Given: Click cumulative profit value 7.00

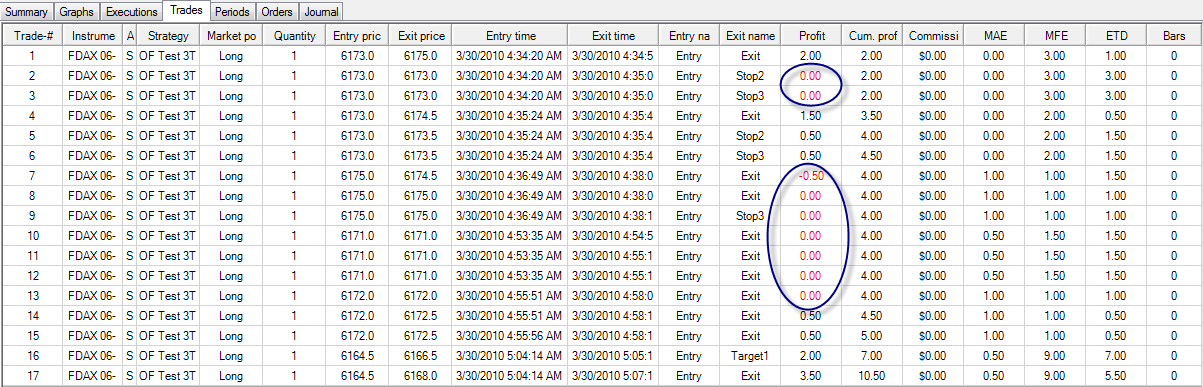Looking at the screenshot, I should click(x=871, y=356).
